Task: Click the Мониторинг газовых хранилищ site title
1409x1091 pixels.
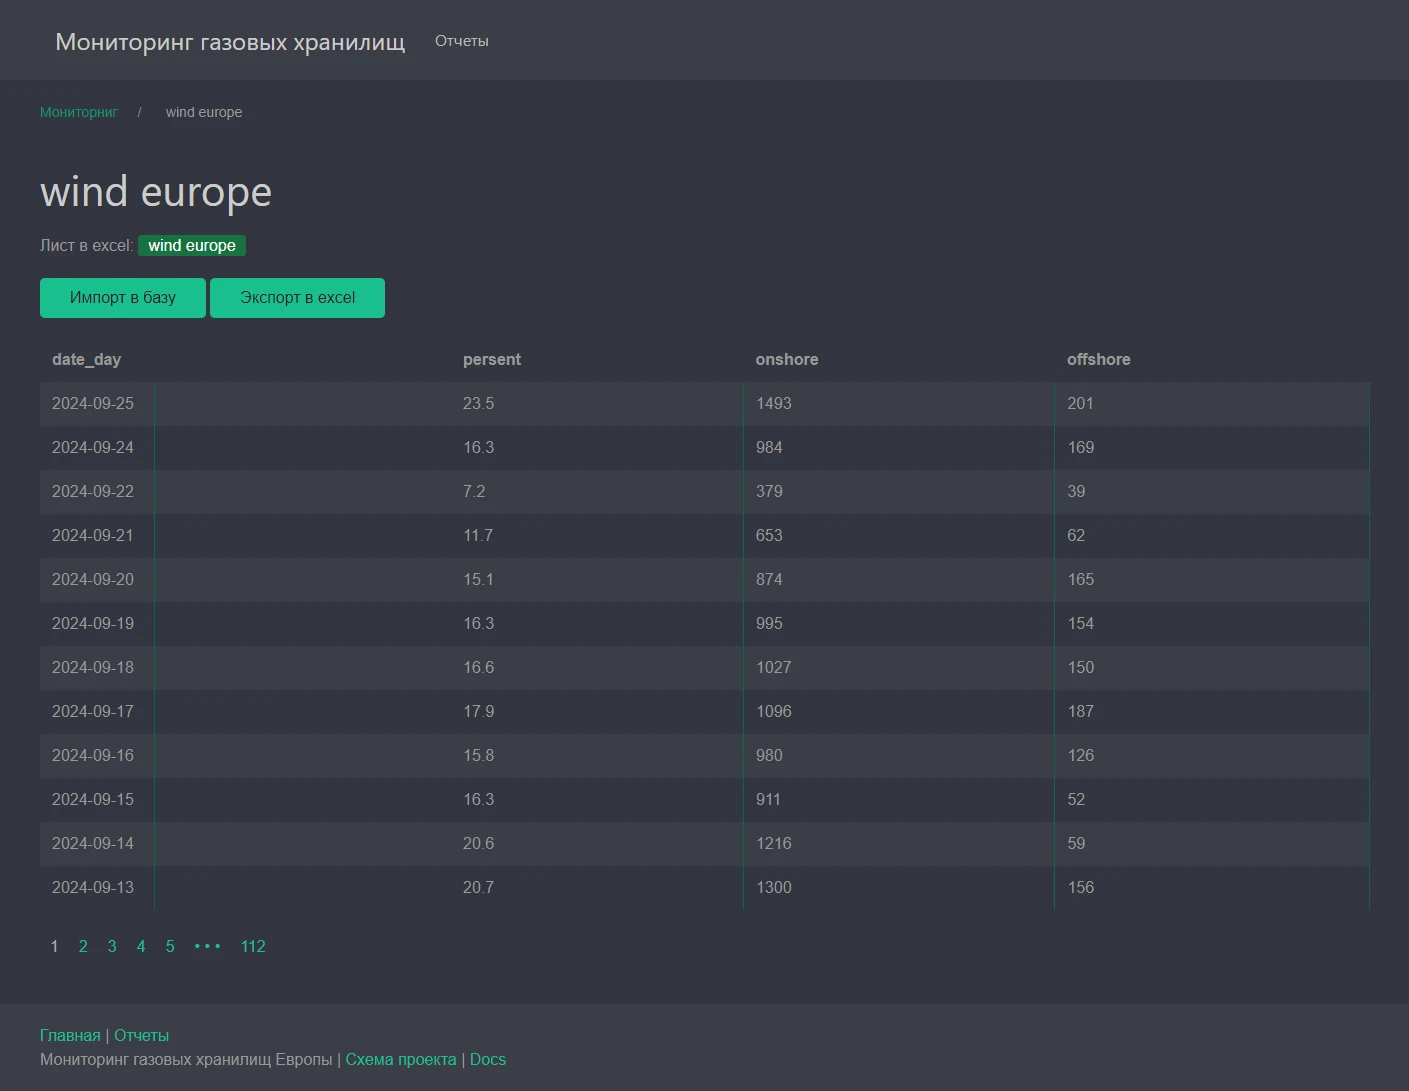Action: pyautogui.click(x=230, y=42)
